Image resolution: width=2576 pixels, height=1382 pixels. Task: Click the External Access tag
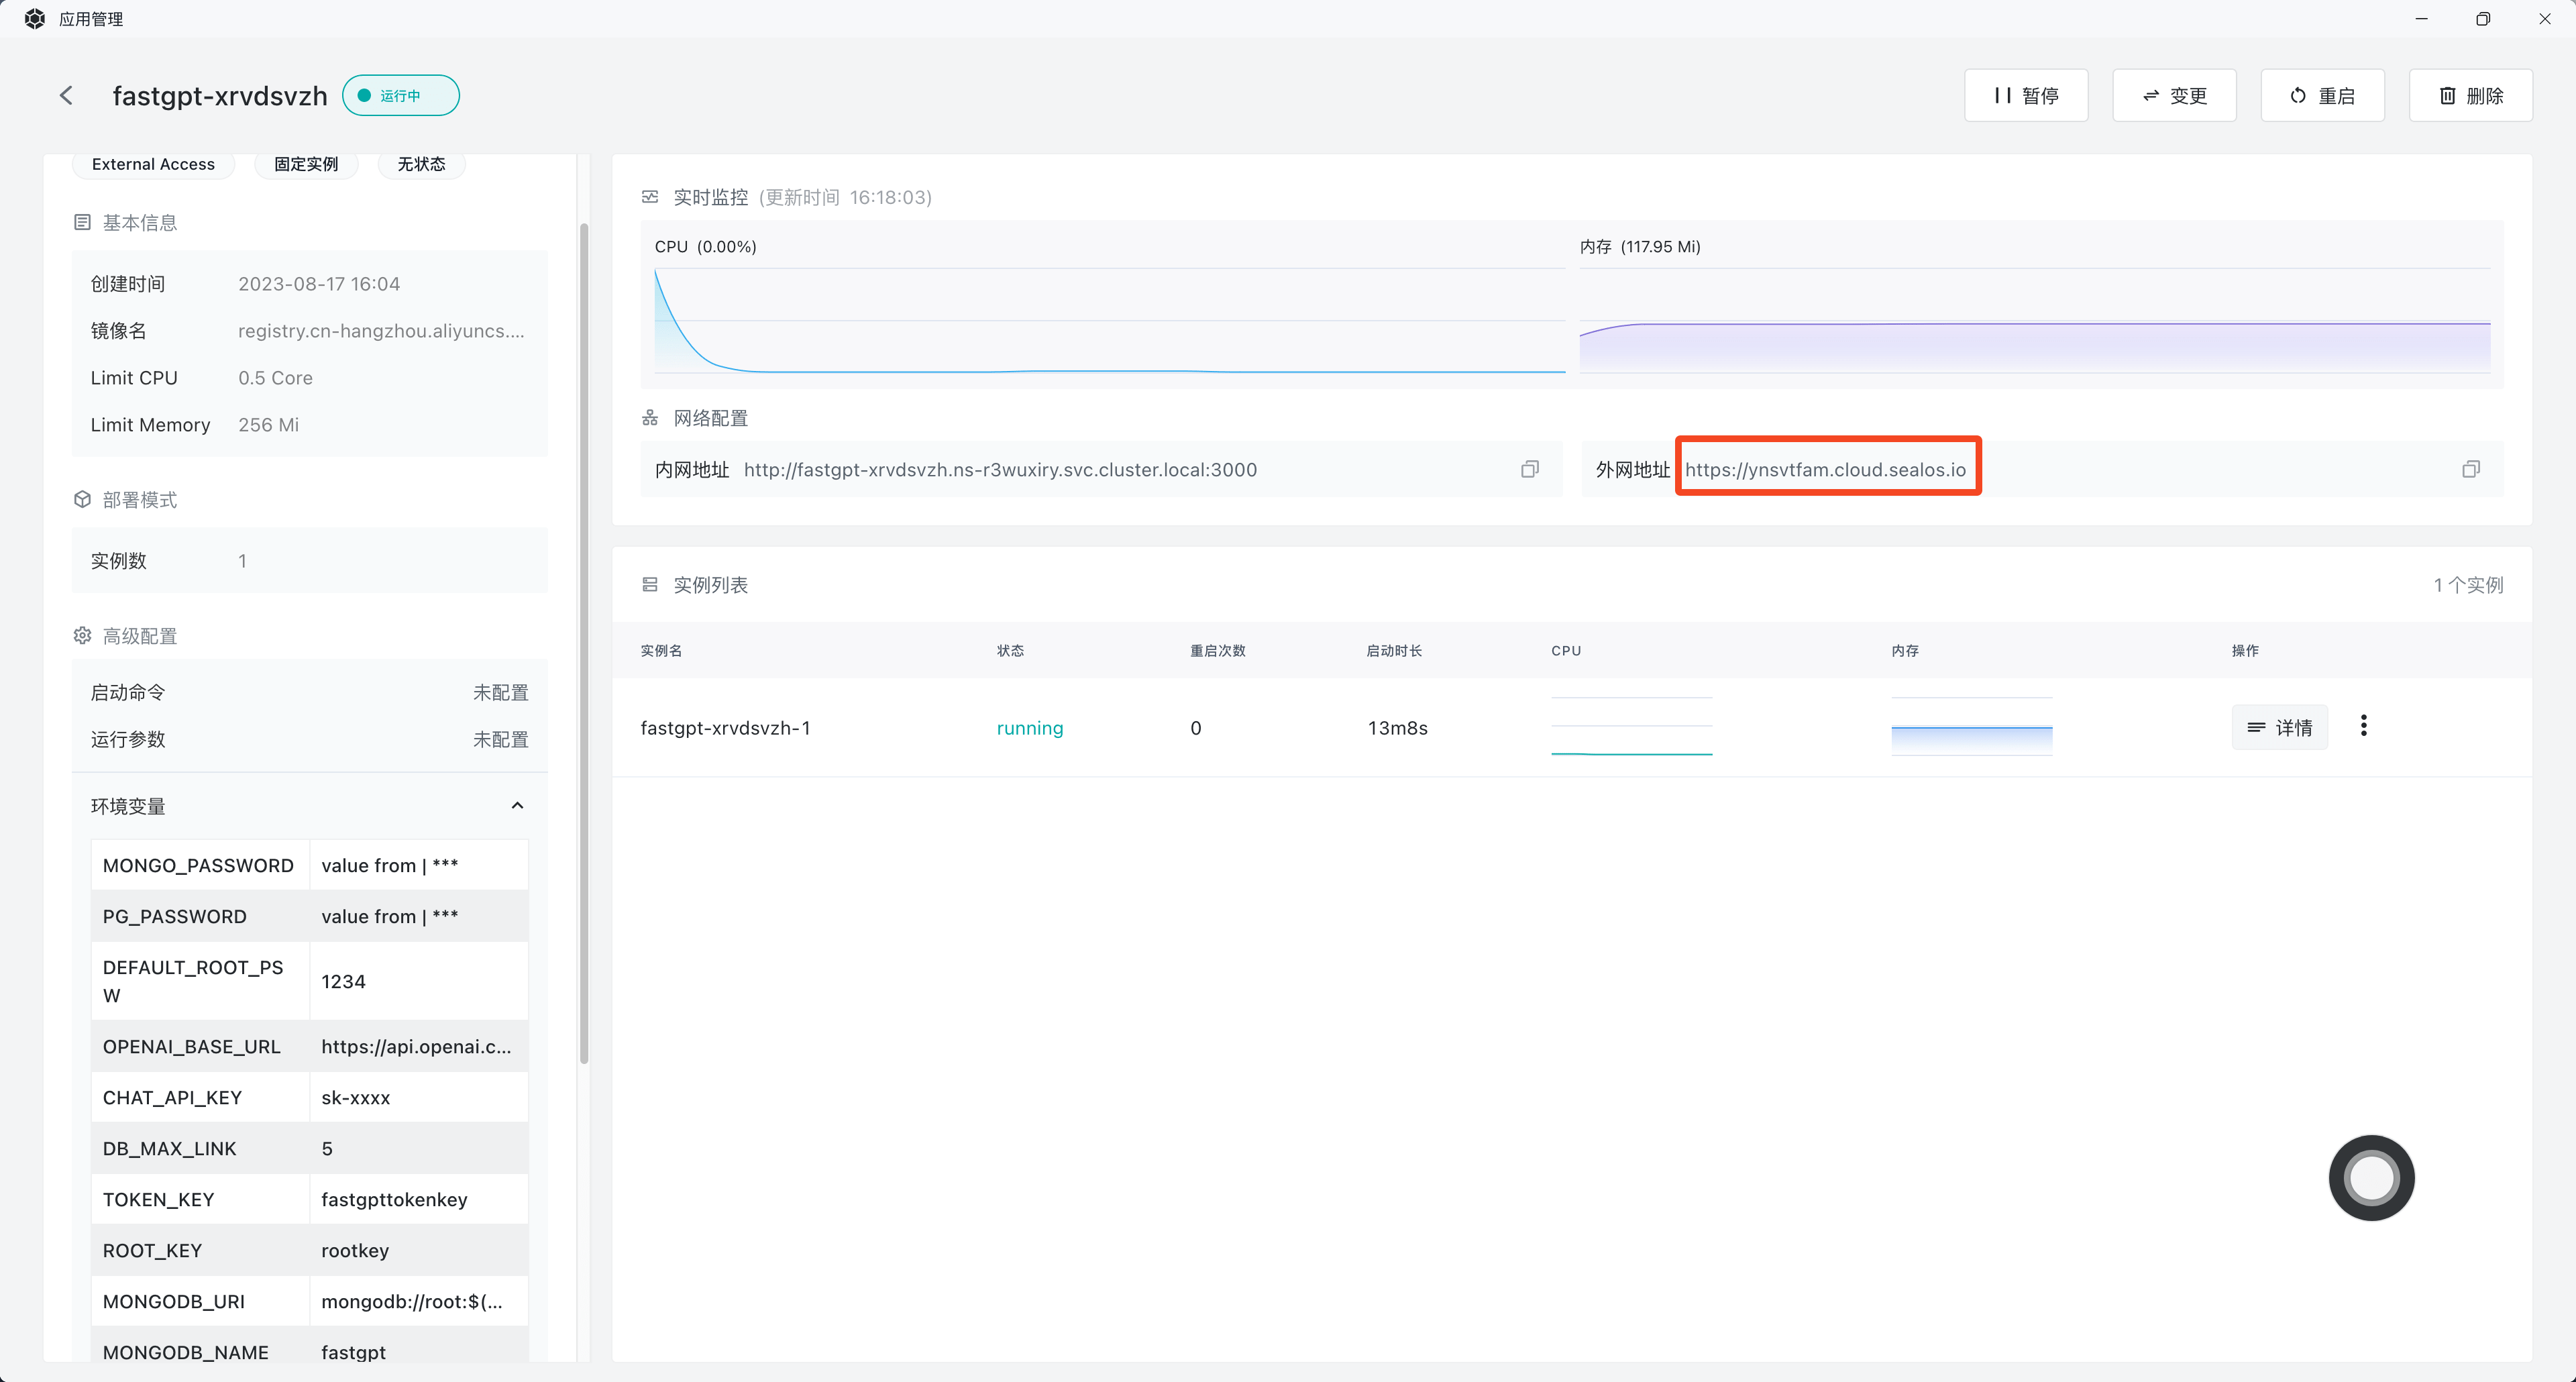(x=153, y=164)
